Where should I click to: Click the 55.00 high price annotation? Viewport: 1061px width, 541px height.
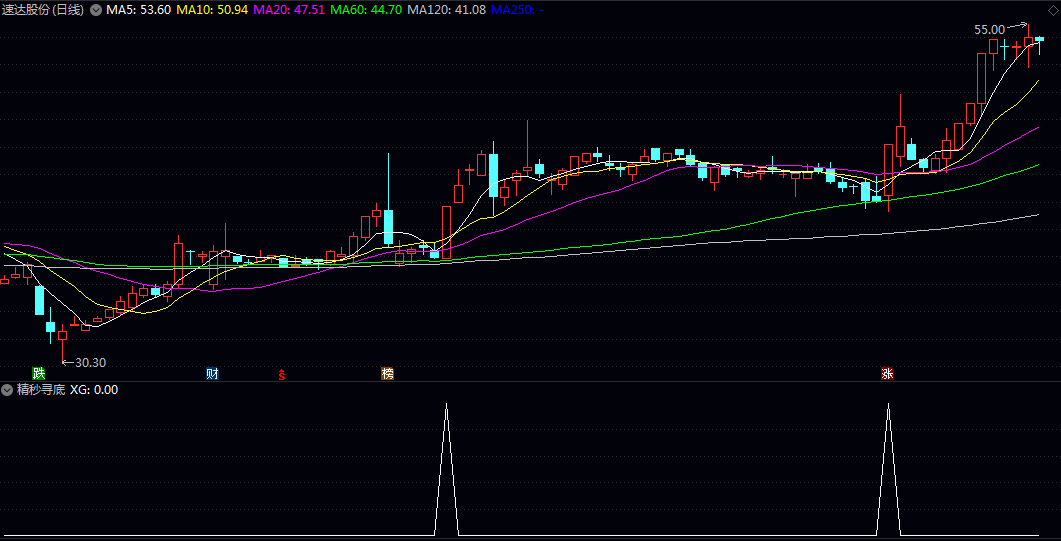click(x=989, y=30)
